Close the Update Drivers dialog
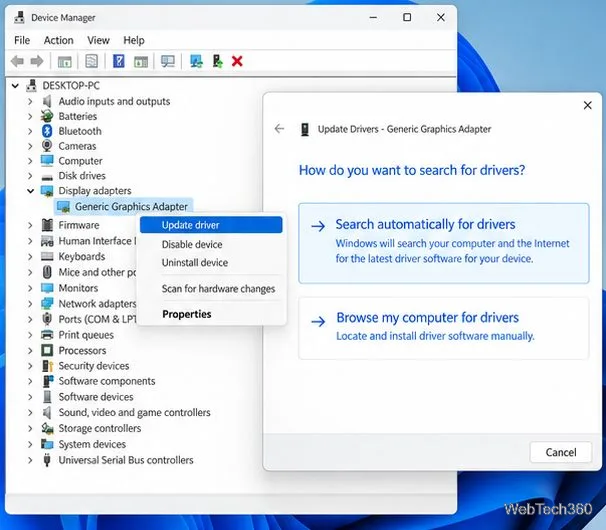606x530 pixels. coord(587,105)
